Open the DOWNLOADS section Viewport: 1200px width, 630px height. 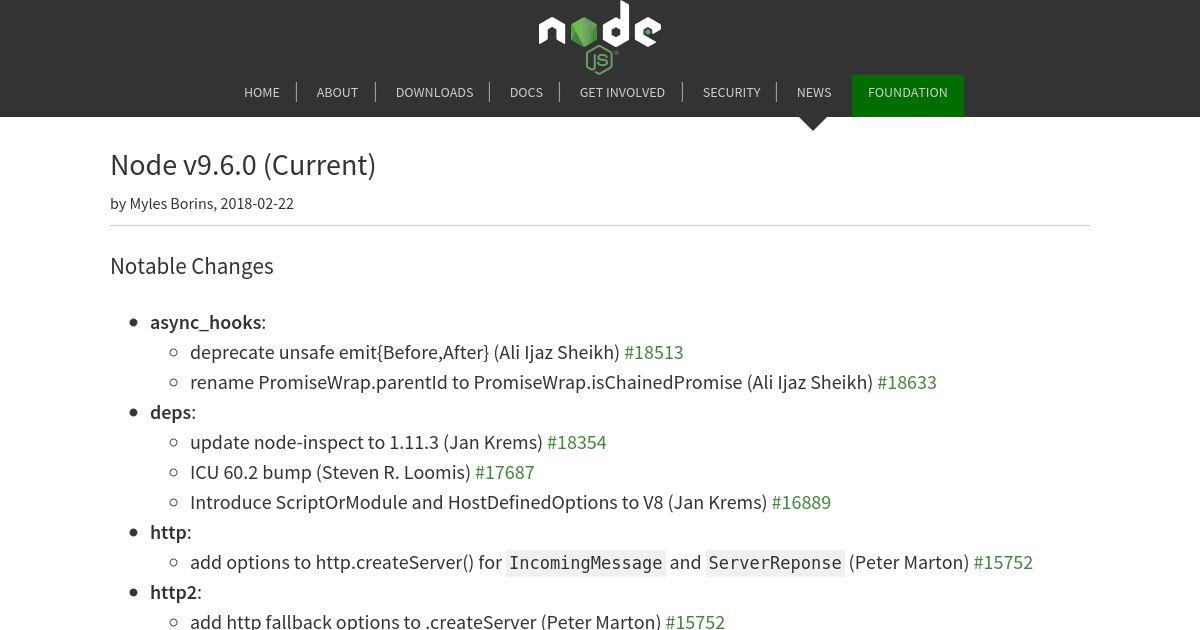[x=434, y=92]
